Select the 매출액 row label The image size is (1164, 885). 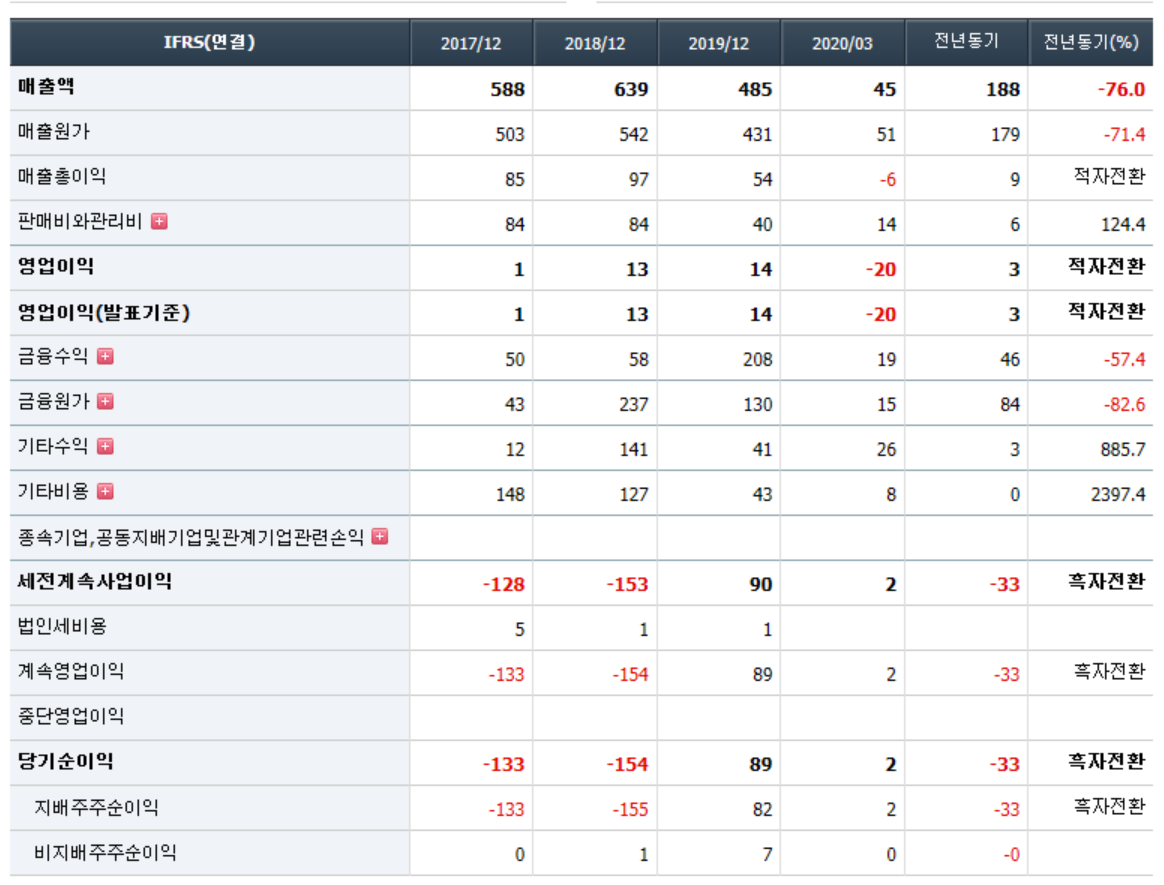46,86
